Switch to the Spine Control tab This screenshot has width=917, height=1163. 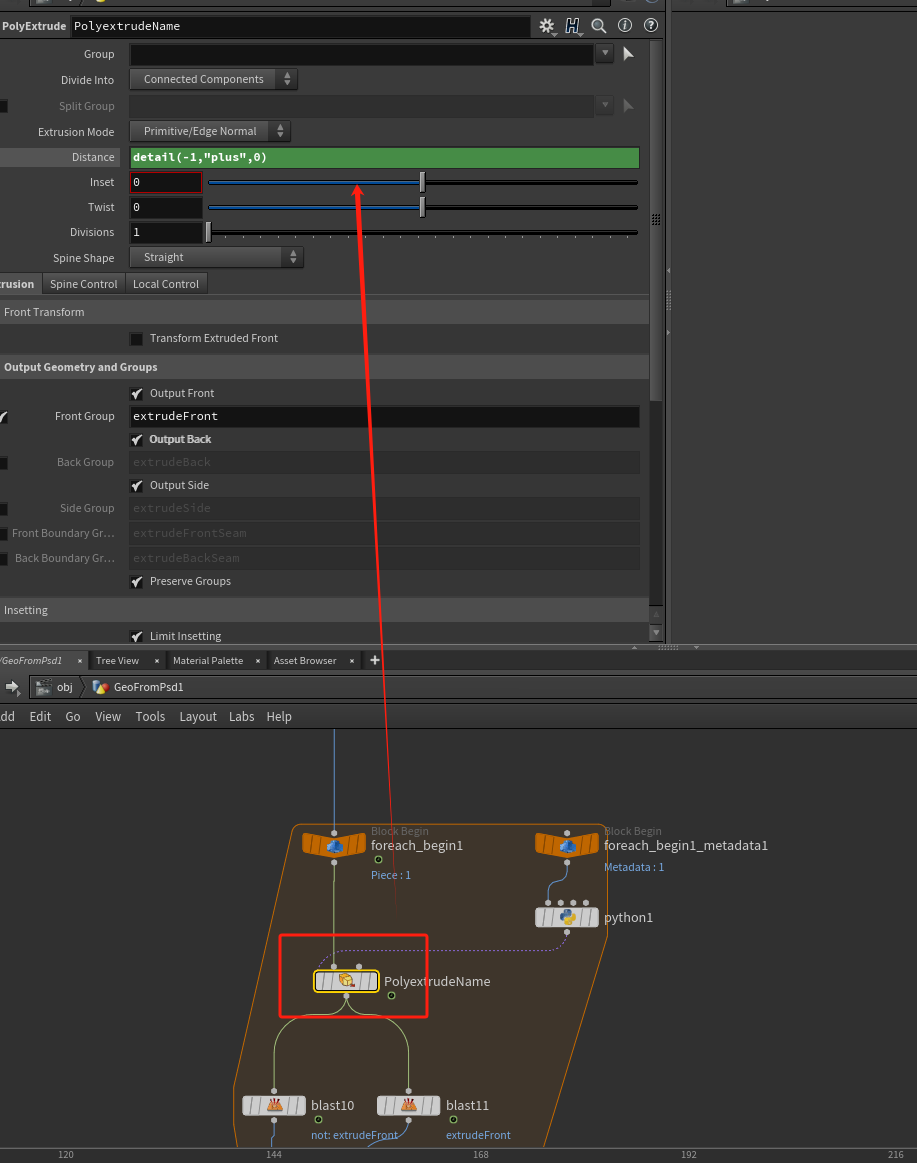point(84,284)
